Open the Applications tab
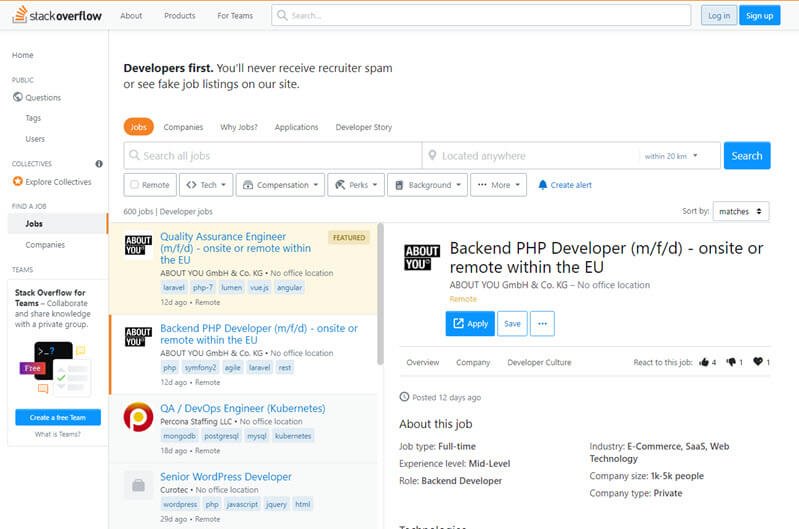 [296, 127]
